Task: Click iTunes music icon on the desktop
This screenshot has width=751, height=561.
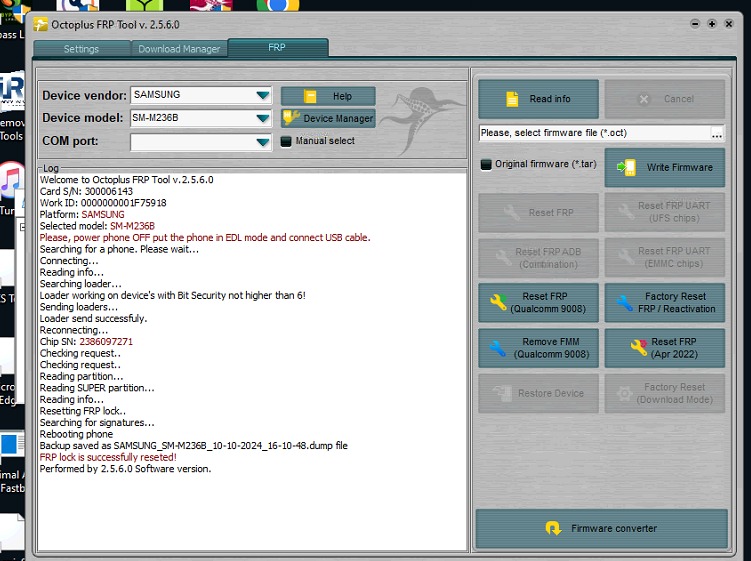Action: 11,182
